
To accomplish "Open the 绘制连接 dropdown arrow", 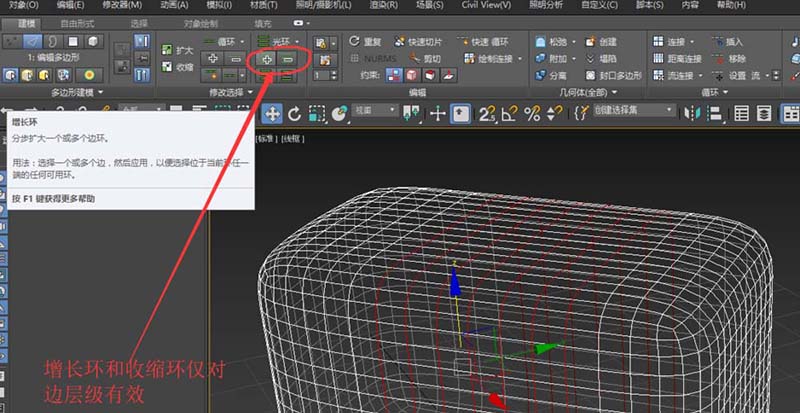I will (520, 59).
